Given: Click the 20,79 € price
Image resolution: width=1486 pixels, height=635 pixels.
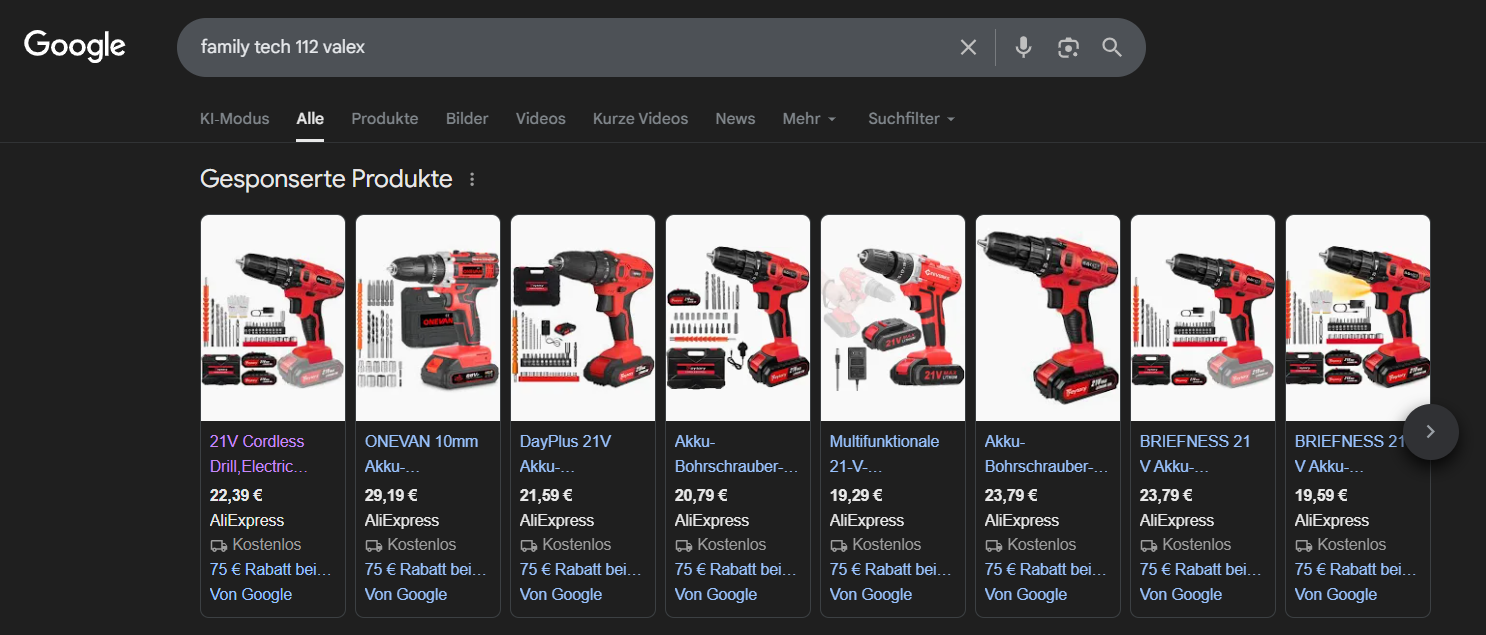Looking at the screenshot, I should [701, 495].
